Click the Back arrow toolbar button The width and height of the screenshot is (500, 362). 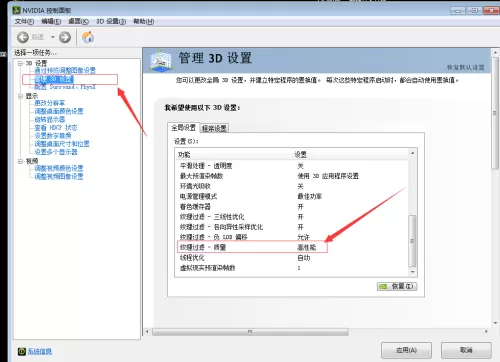pos(23,37)
